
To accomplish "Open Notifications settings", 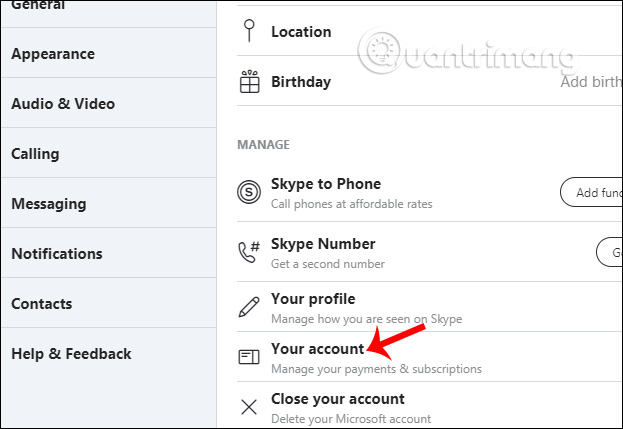I will 57,254.
